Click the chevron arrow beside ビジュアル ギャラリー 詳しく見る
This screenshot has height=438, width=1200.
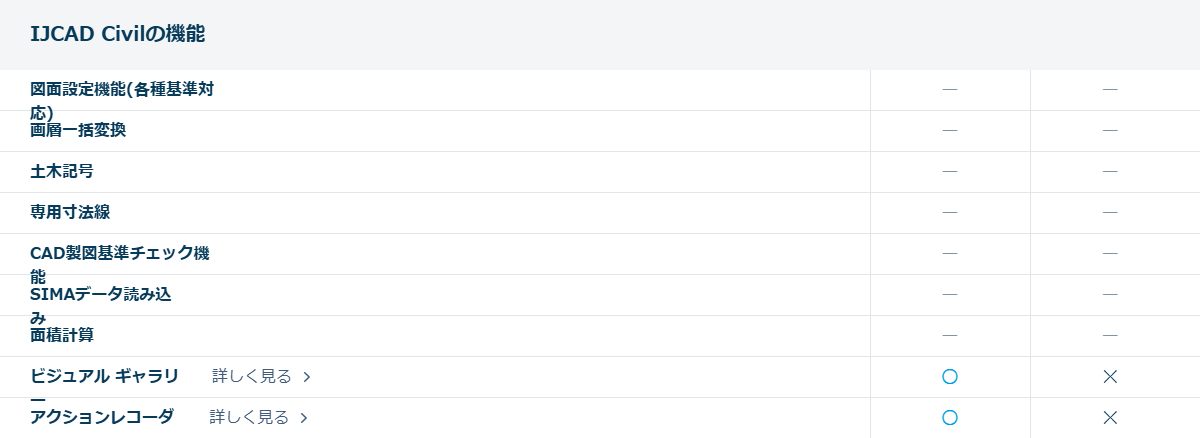coord(307,377)
